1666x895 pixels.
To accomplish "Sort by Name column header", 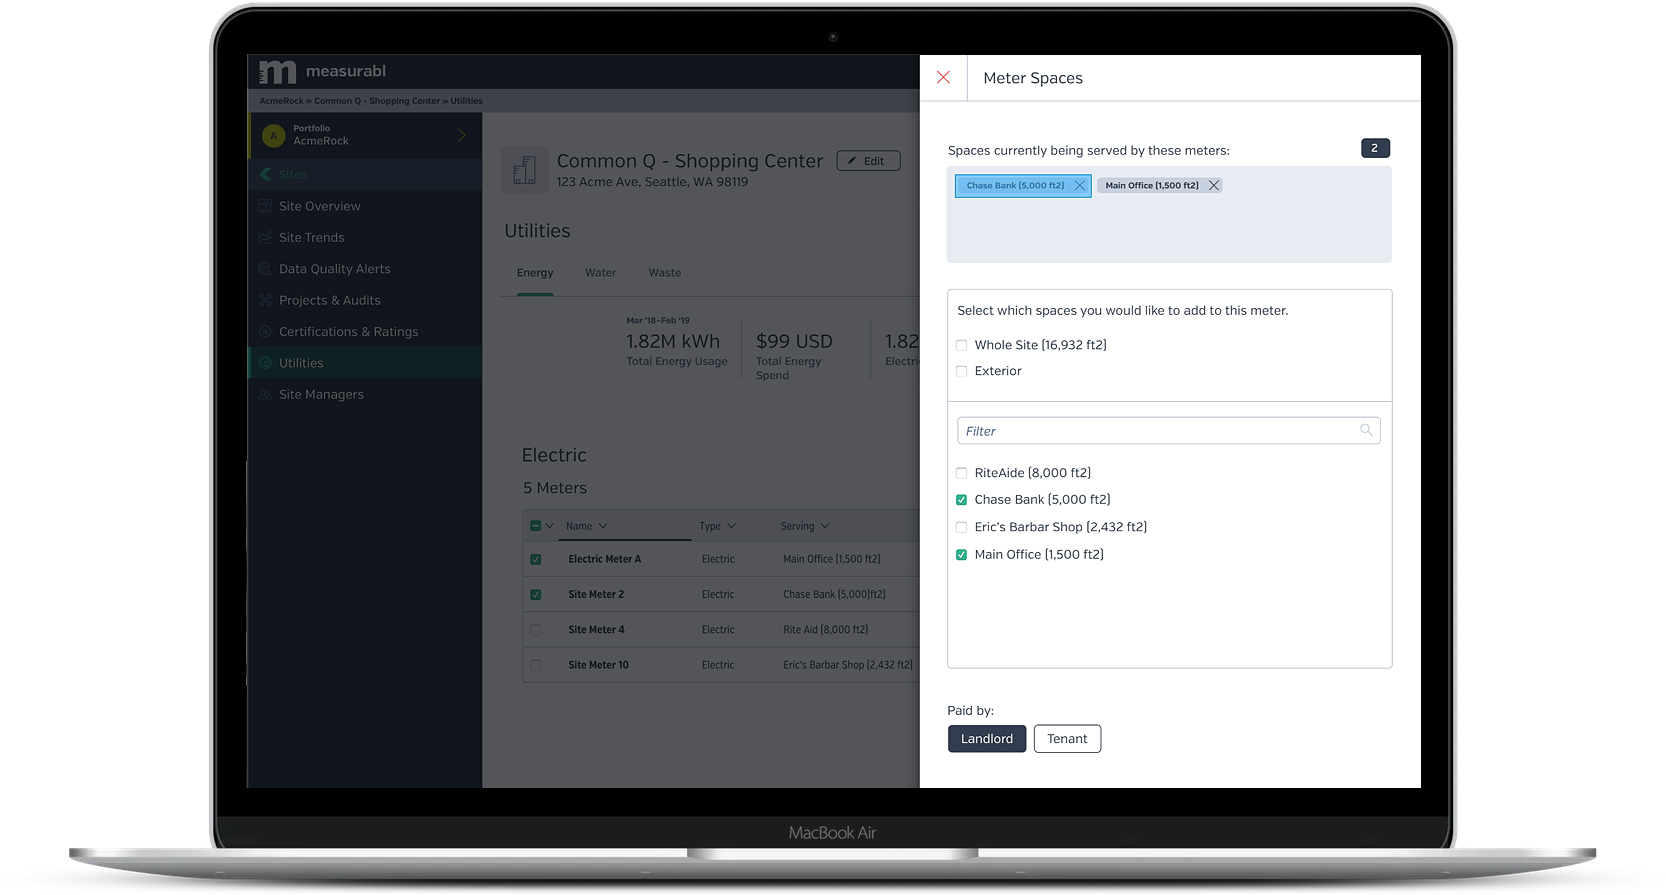I will tap(579, 526).
